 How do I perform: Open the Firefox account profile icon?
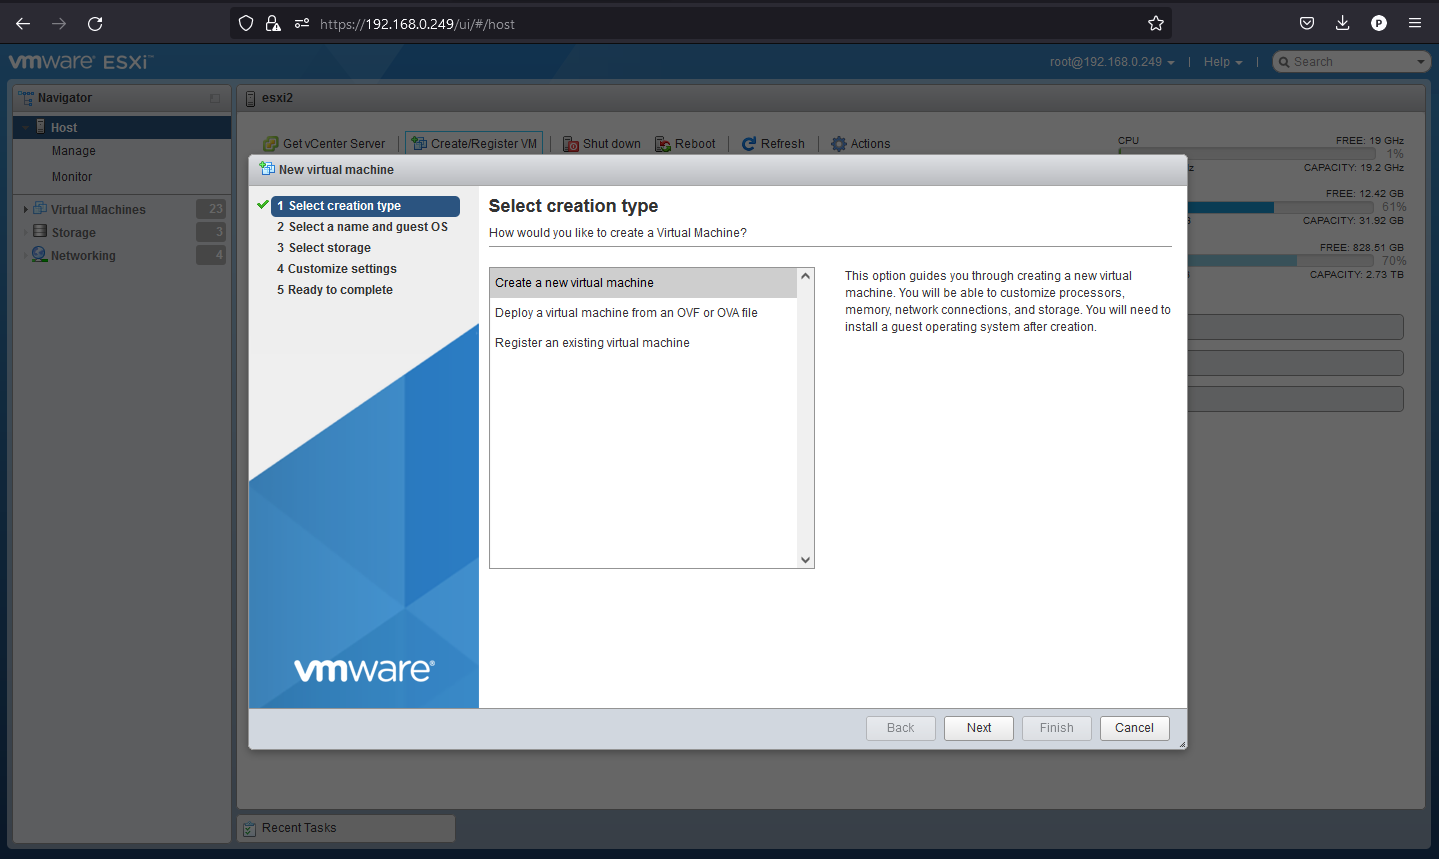coord(1379,23)
